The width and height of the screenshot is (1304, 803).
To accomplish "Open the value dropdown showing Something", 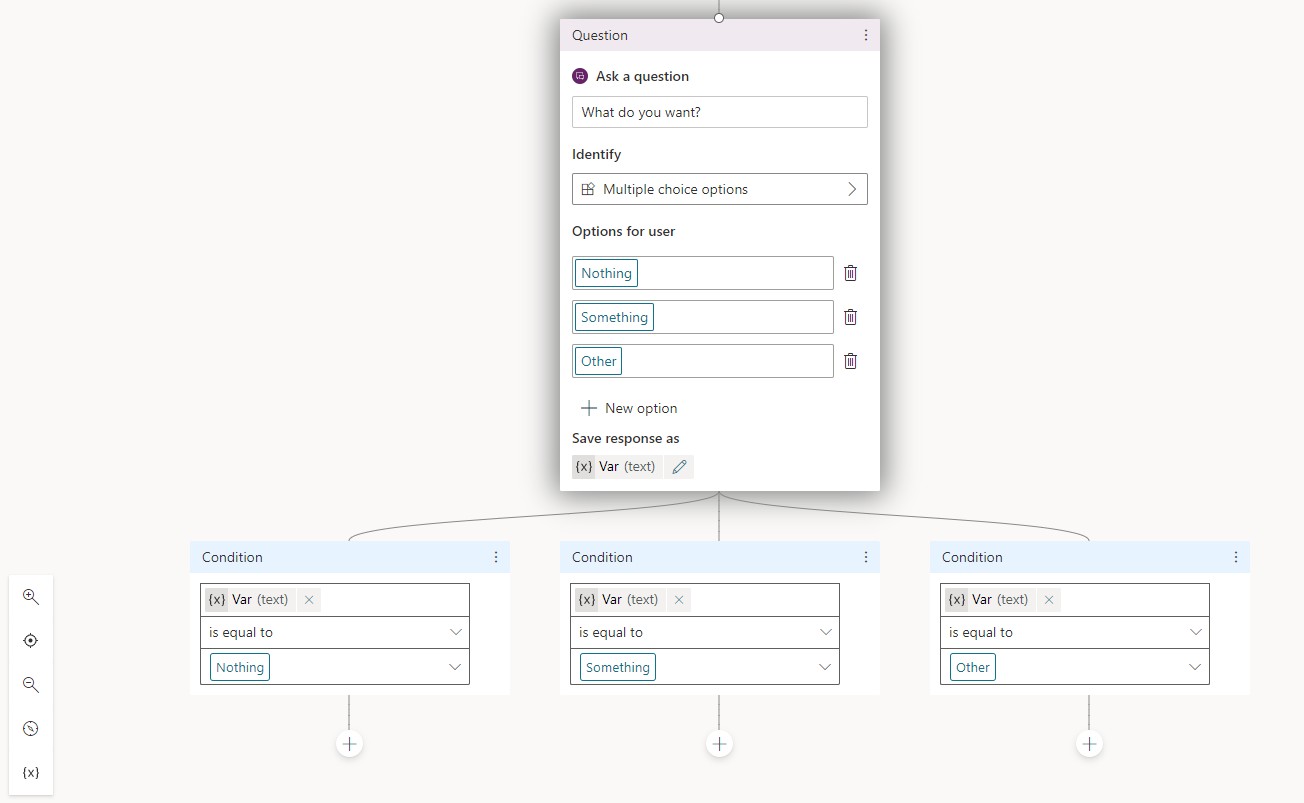I will point(705,667).
